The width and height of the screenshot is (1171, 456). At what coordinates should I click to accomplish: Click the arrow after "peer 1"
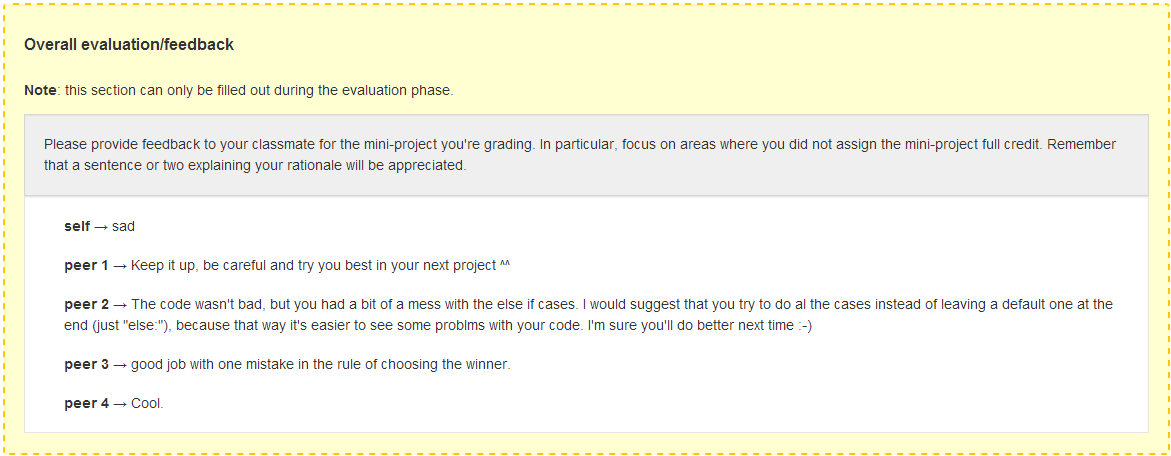(120, 266)
